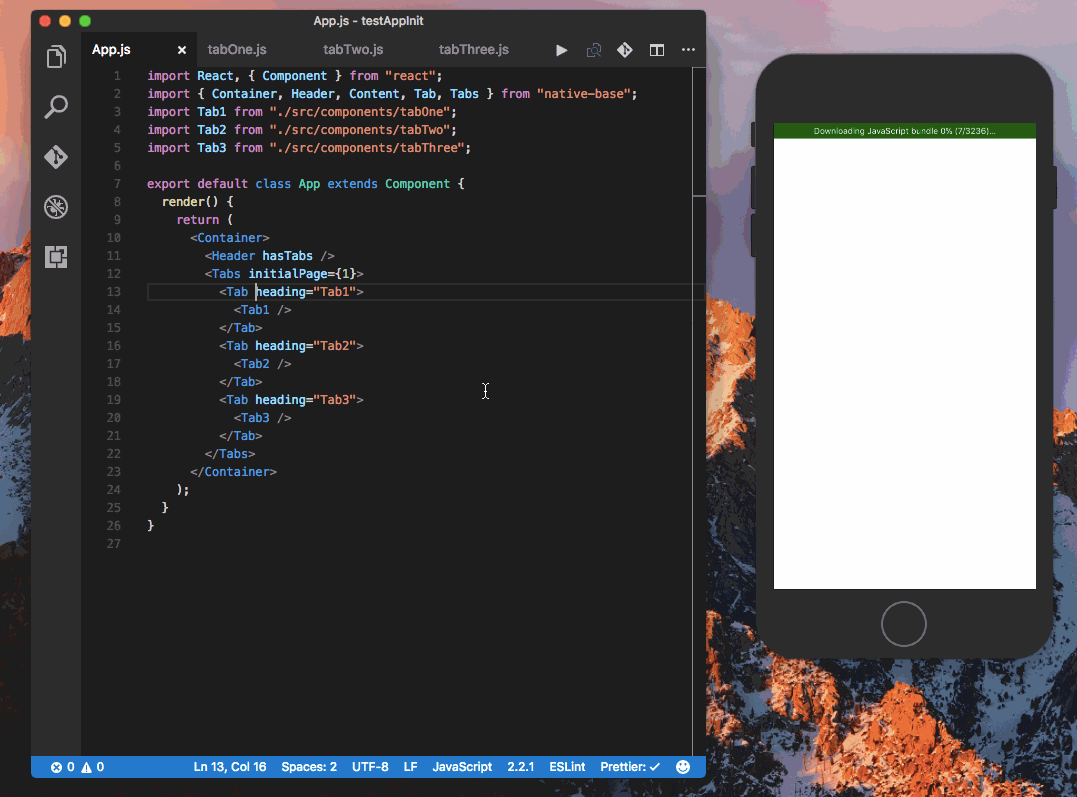Viewport: 1077px width, 797px height.
Task: Run the app with the play icon
Action: pyautogui.click(x=561, y=49)
